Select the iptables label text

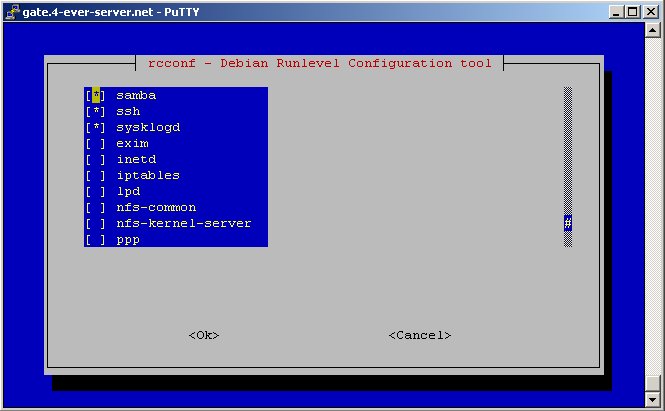click(148, 176)
